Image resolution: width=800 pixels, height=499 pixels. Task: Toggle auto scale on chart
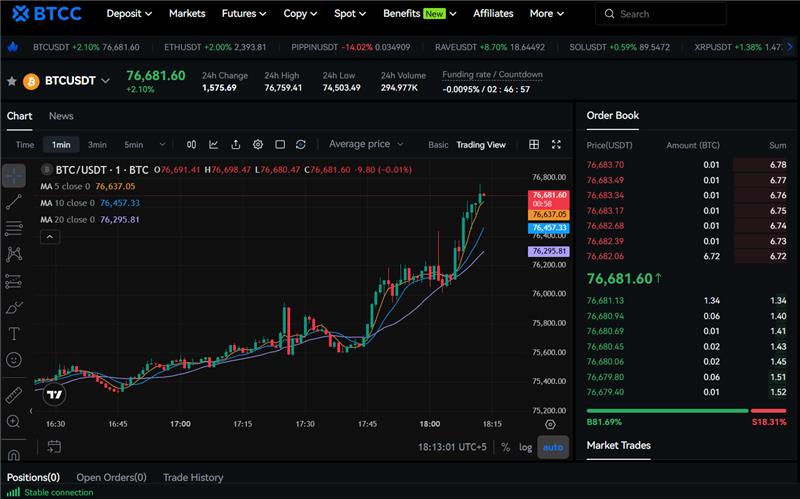pyautogui.click(x=553, y=447)
